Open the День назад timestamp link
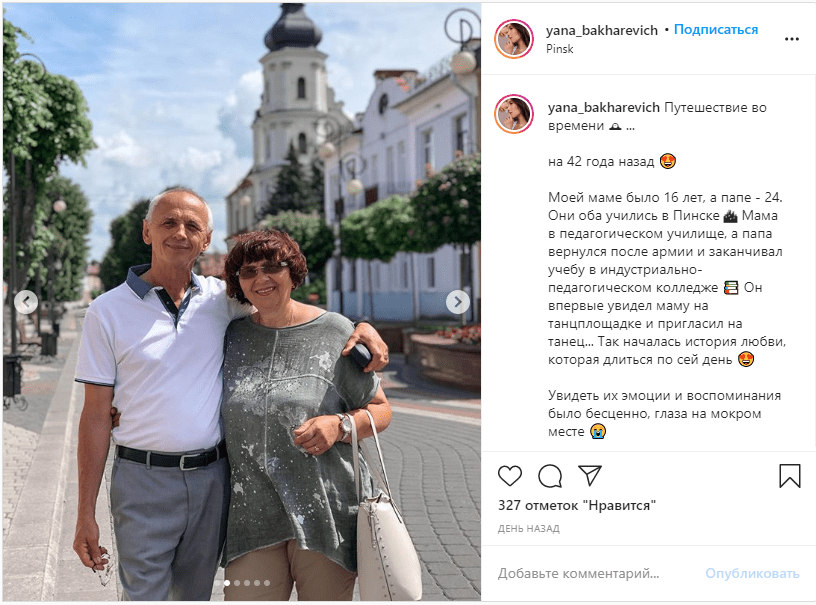Screen dimensions: 816x605 (x=528, y=529)
